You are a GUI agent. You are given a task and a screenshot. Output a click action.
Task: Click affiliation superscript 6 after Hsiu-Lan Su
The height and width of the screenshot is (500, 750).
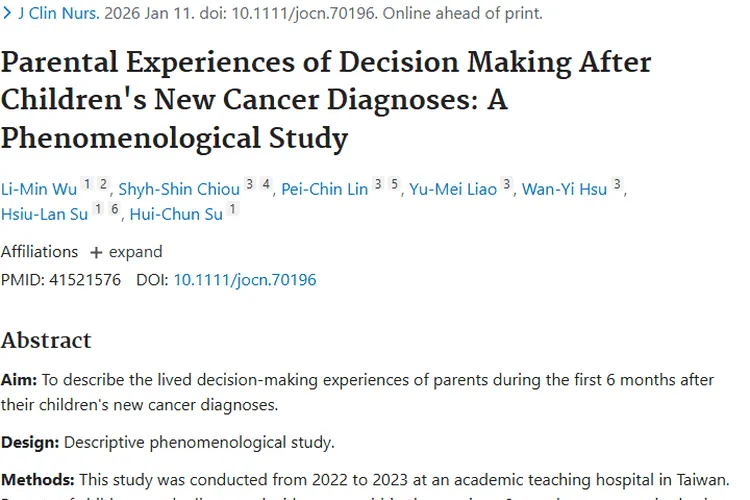tap(114, 208)
